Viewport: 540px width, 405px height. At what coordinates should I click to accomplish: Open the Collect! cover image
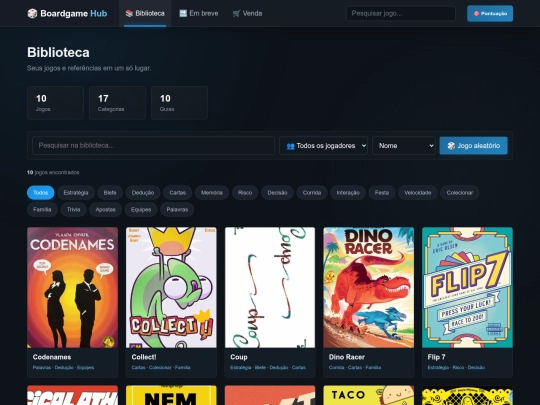coord(171,287)
